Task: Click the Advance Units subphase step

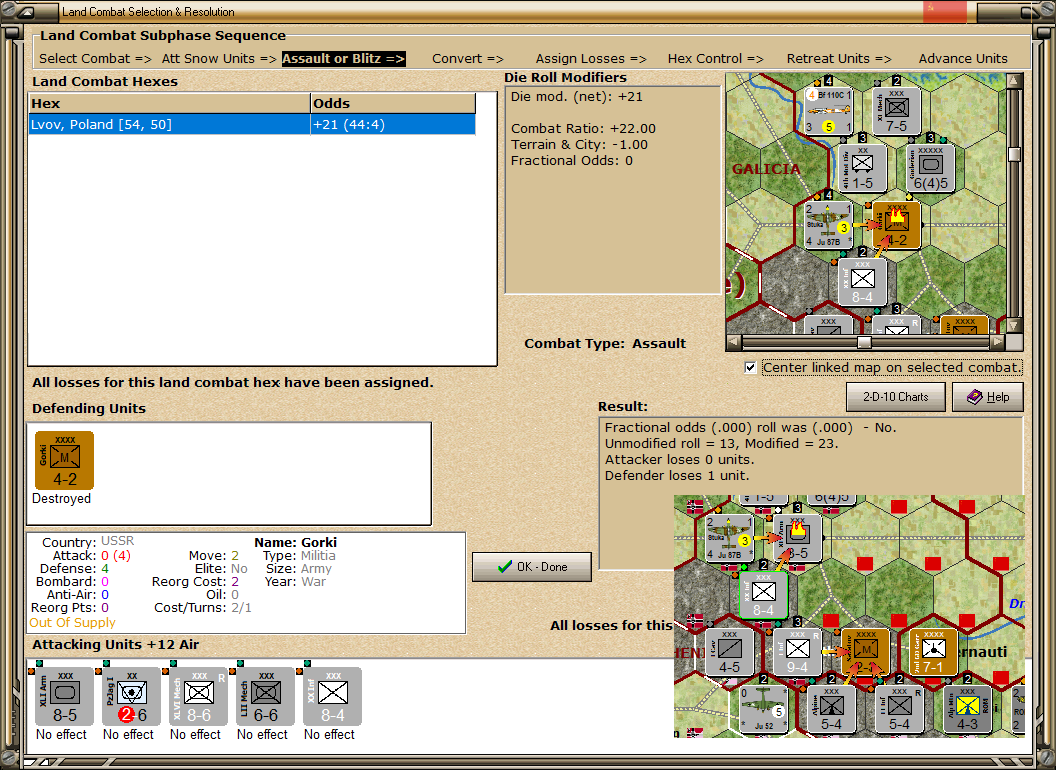Action: coord(963,59)
